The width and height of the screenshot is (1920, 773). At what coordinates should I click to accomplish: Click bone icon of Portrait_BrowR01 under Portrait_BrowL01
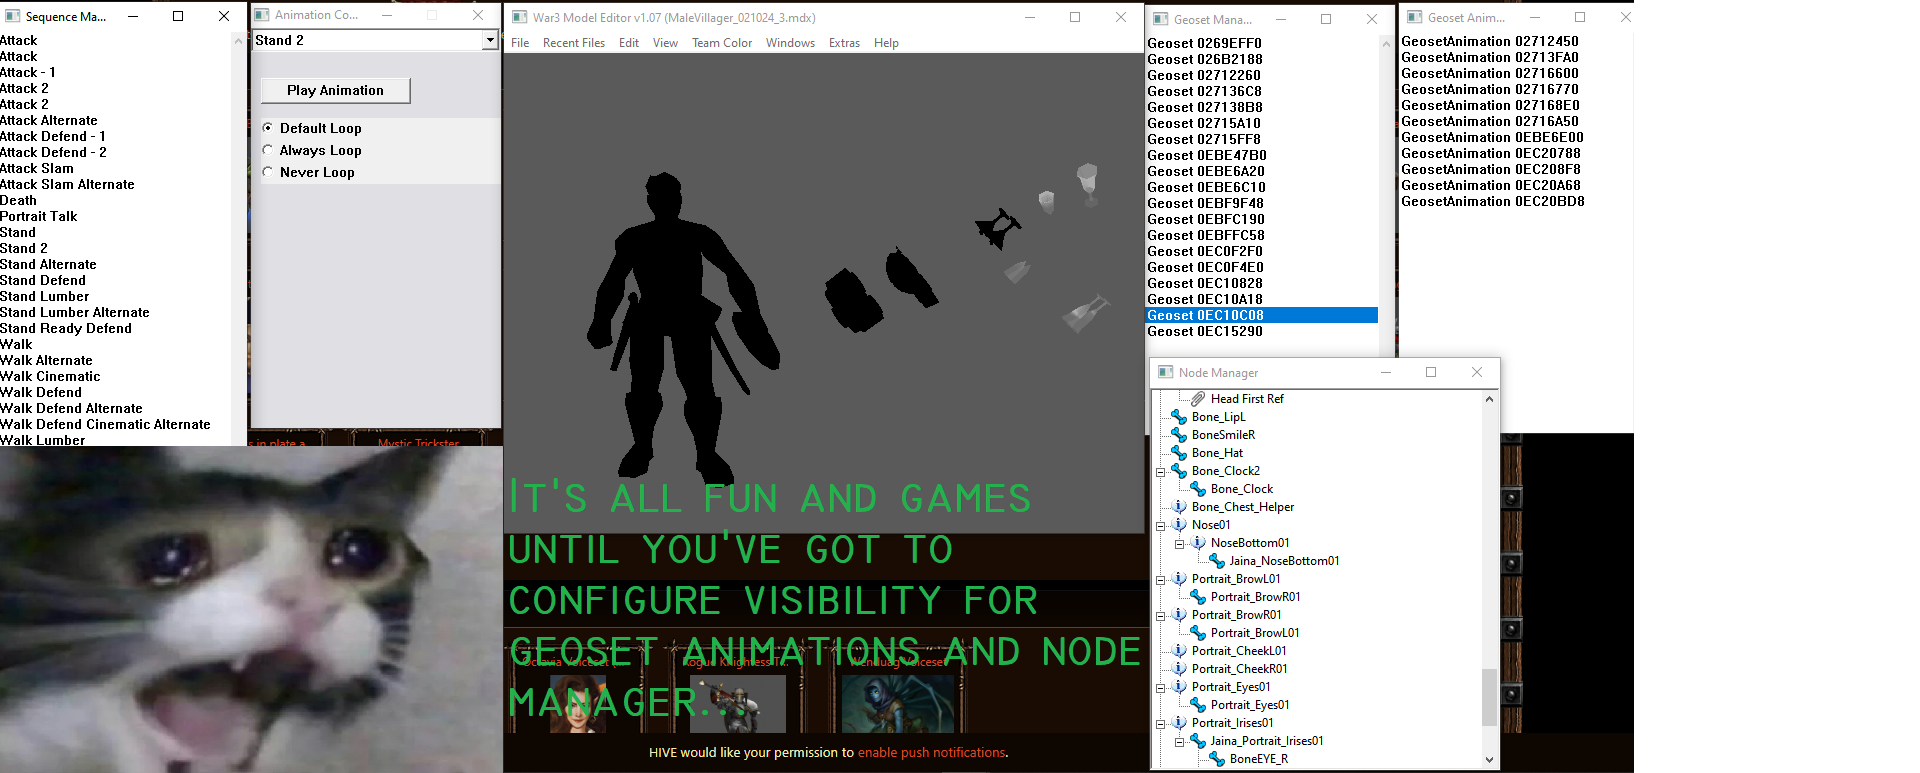click(1198, 596)
